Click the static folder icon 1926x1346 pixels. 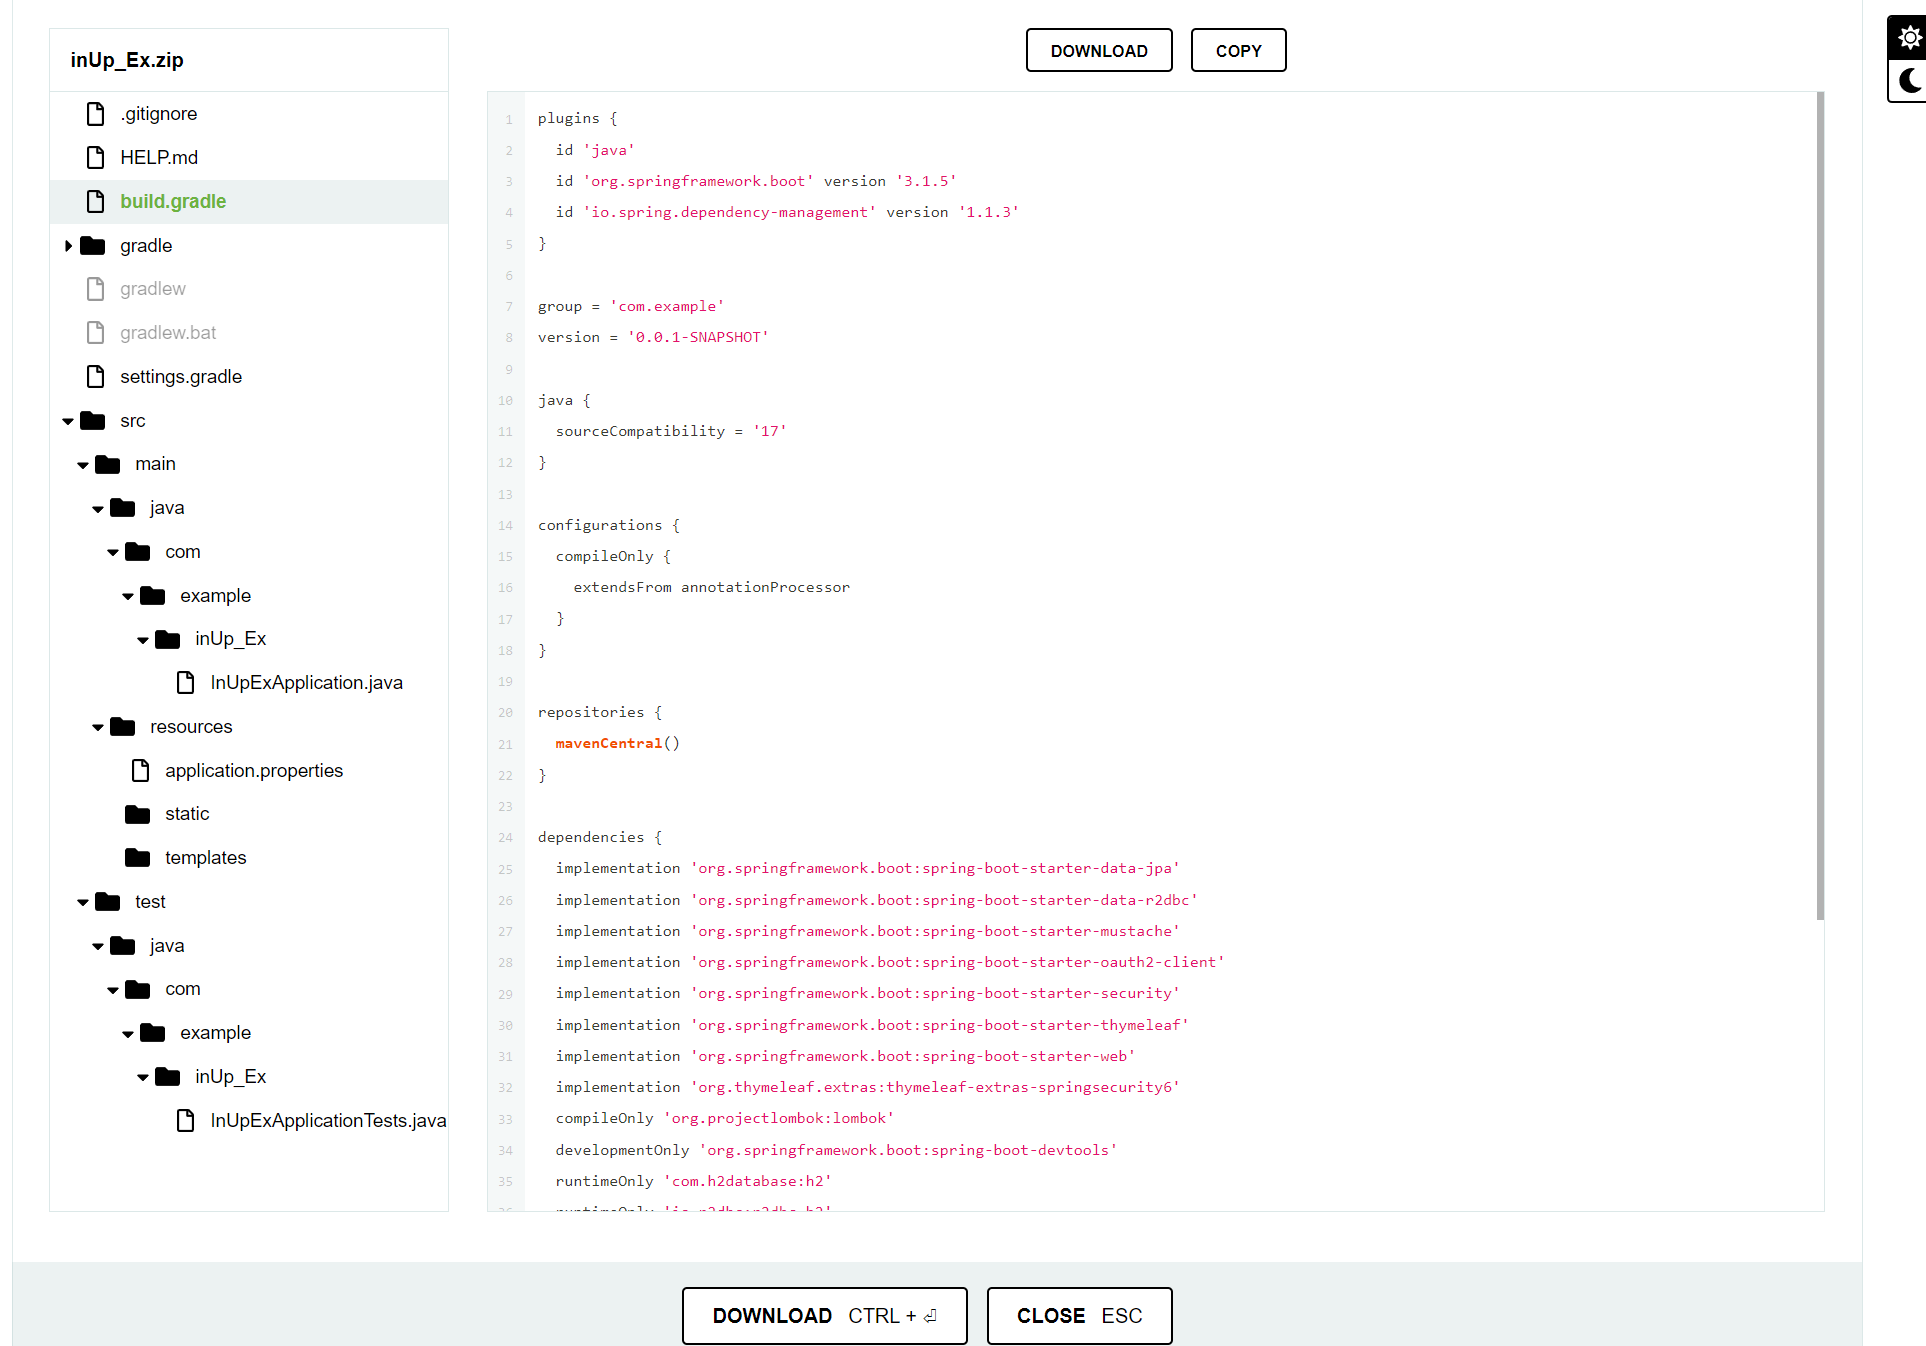137,814
